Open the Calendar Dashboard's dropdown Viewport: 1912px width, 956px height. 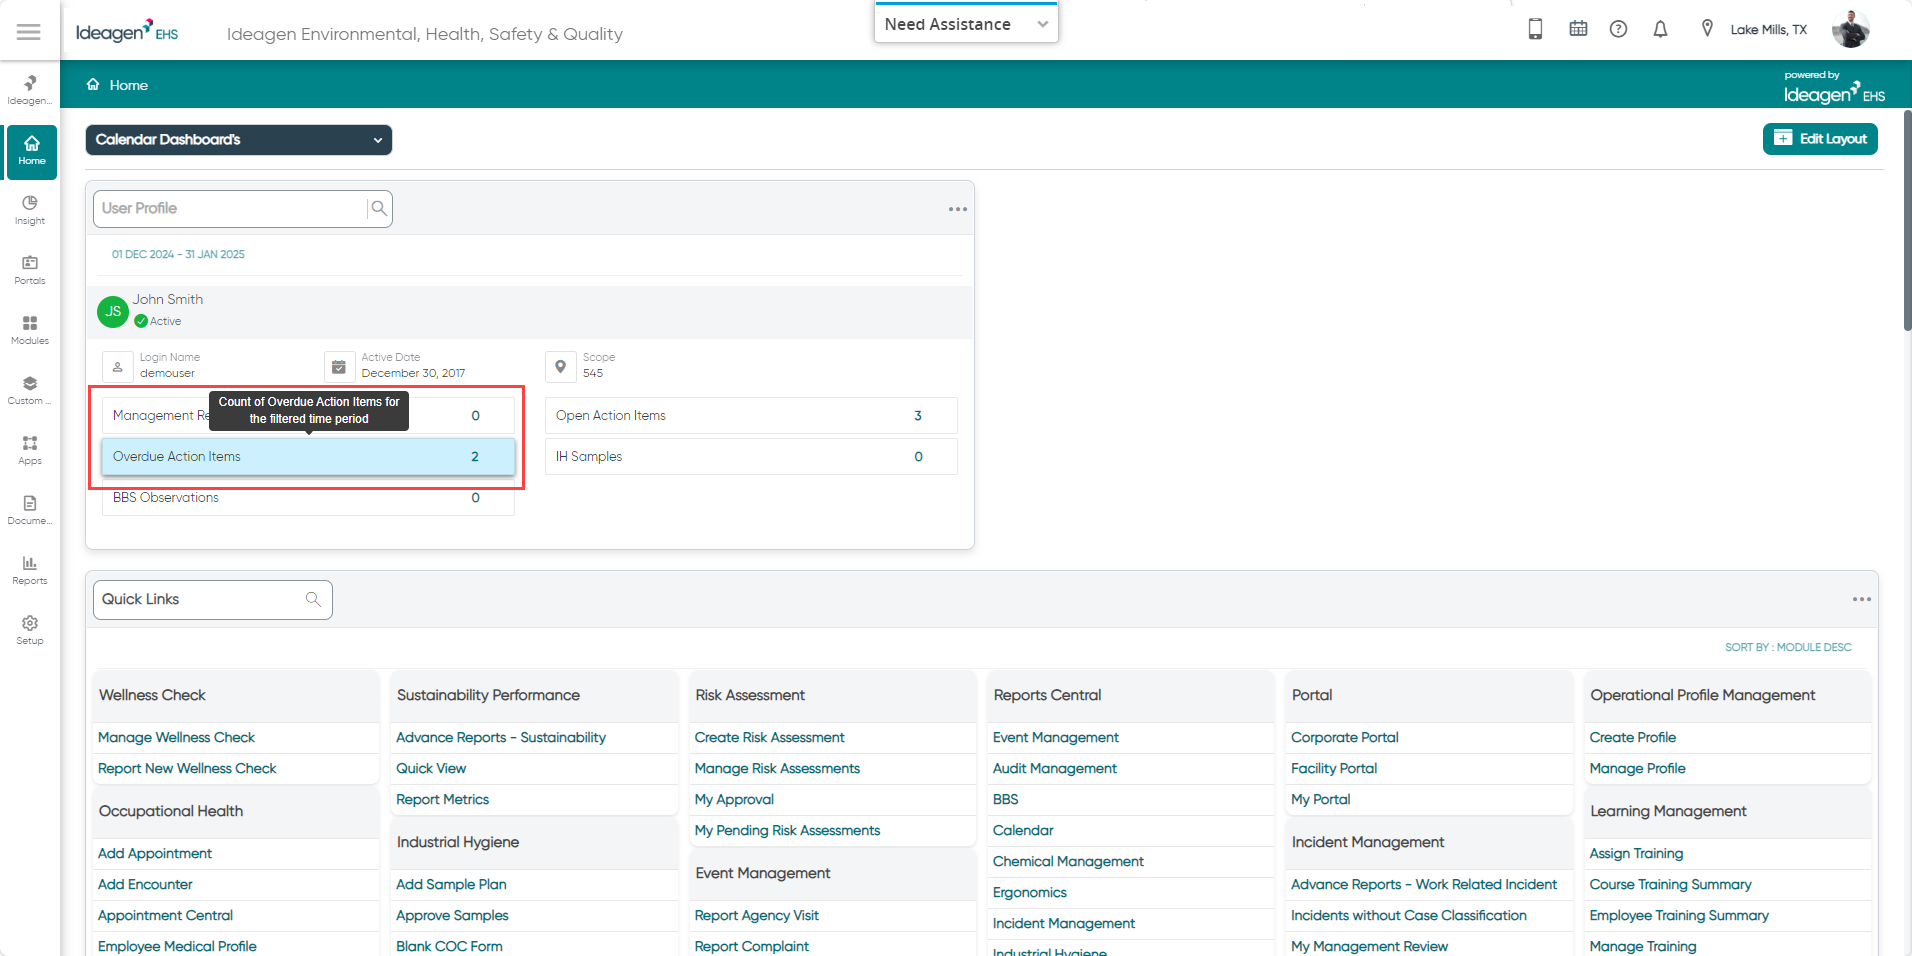(239, 140)
